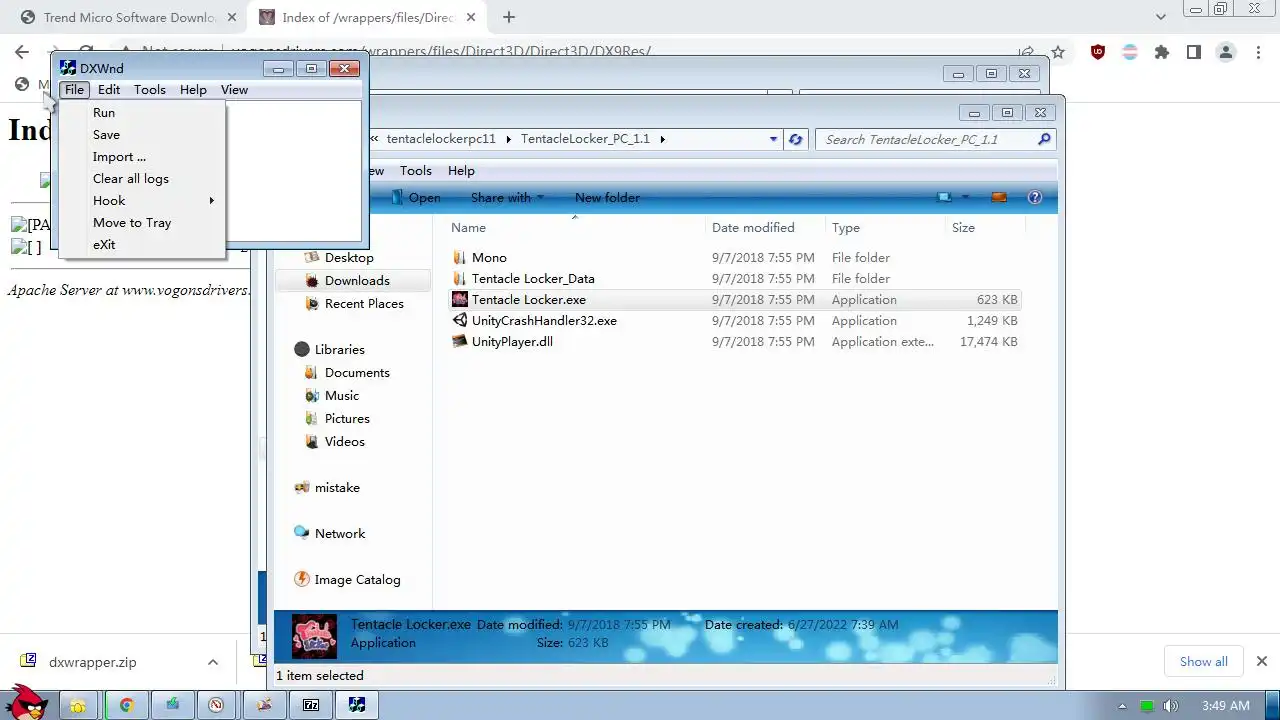
Task: Open the taskbar File Explorer icon
Action: (x=78, y=705)
